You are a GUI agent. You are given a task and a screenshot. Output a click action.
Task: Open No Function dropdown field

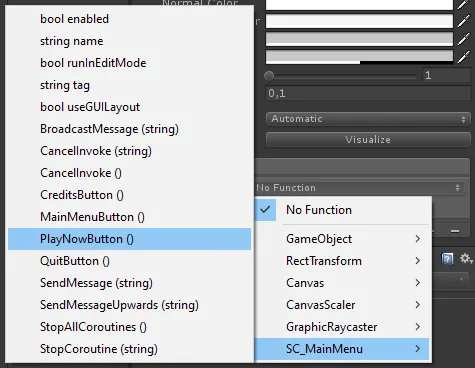(359, 188)
